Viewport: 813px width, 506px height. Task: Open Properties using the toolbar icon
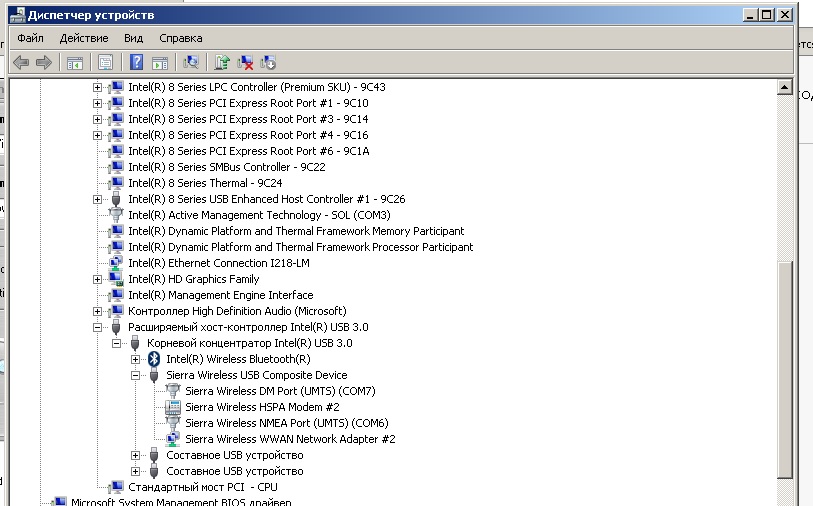[x=105, y=63]
